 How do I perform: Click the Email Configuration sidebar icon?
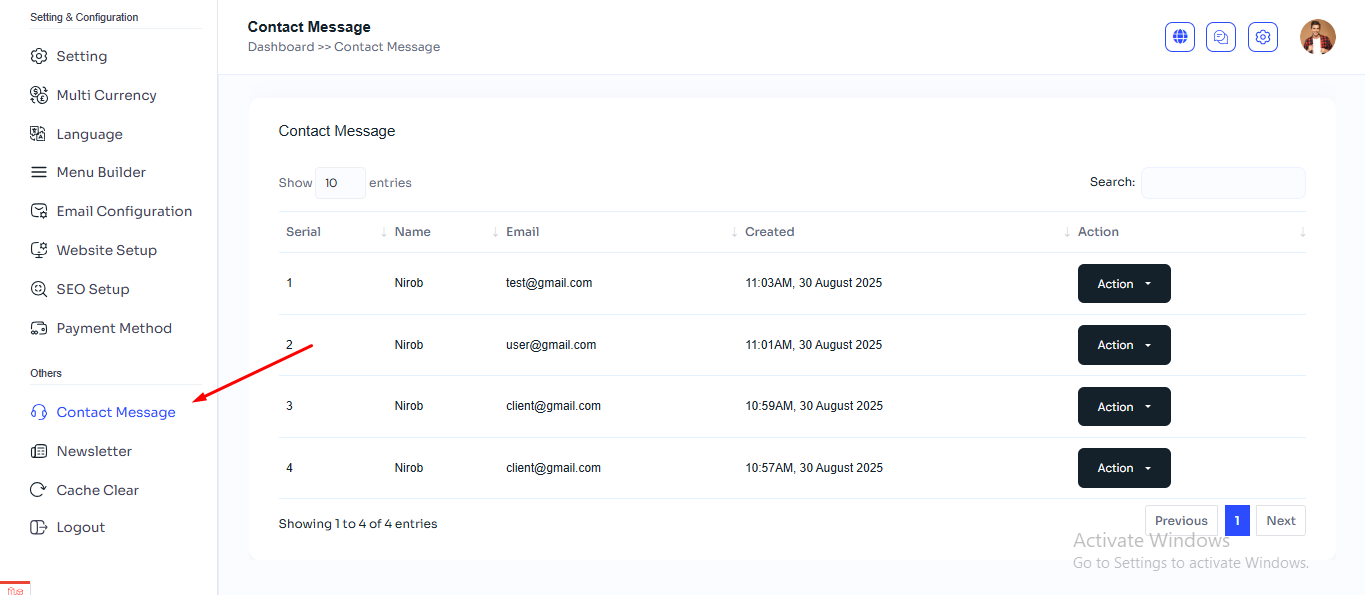39,211
